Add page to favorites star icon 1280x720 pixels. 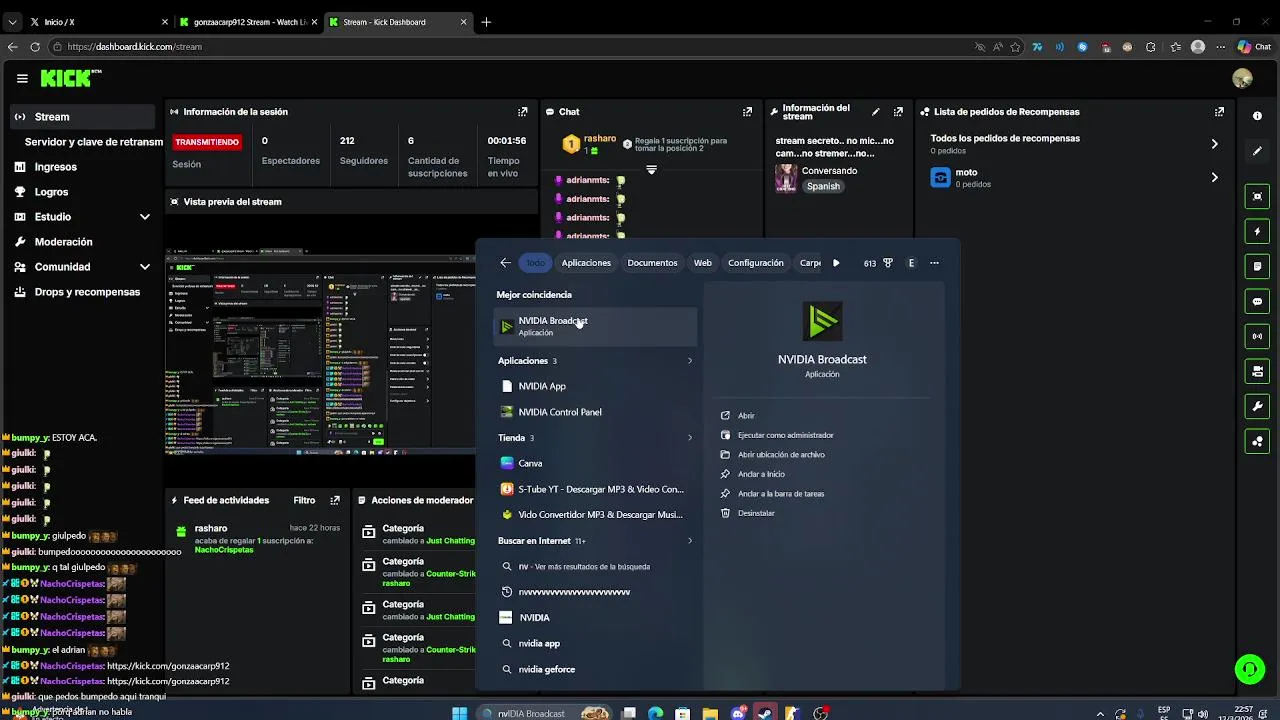pyautogui.click(x=1015, y=46)
